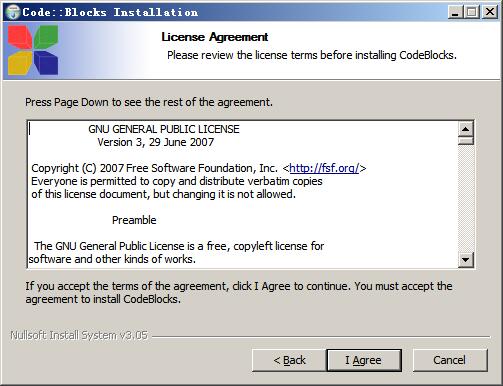The image size is (503, 386).
Task: Go back with the Back button
Action: click(289, 360)
